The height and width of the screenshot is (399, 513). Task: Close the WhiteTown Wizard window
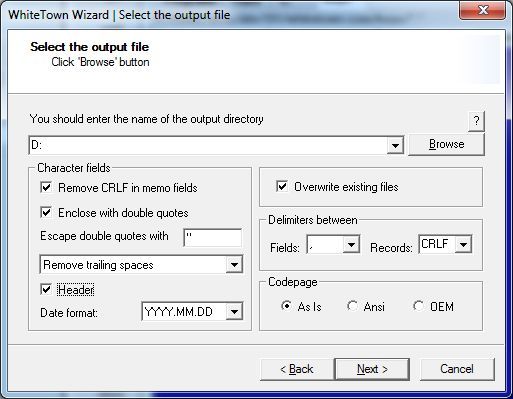point(482,10)
